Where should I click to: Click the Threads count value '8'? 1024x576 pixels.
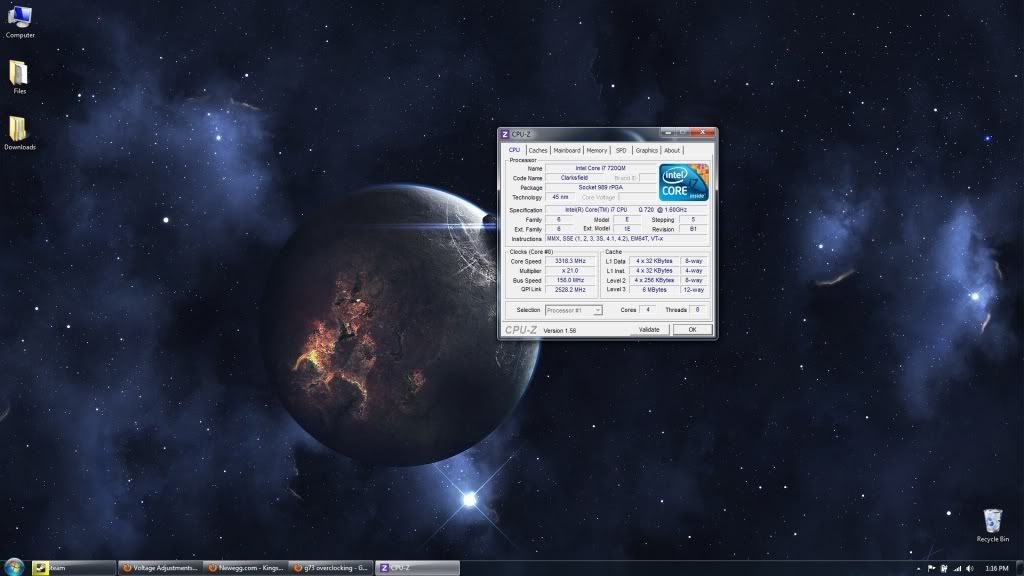(697, 310)
